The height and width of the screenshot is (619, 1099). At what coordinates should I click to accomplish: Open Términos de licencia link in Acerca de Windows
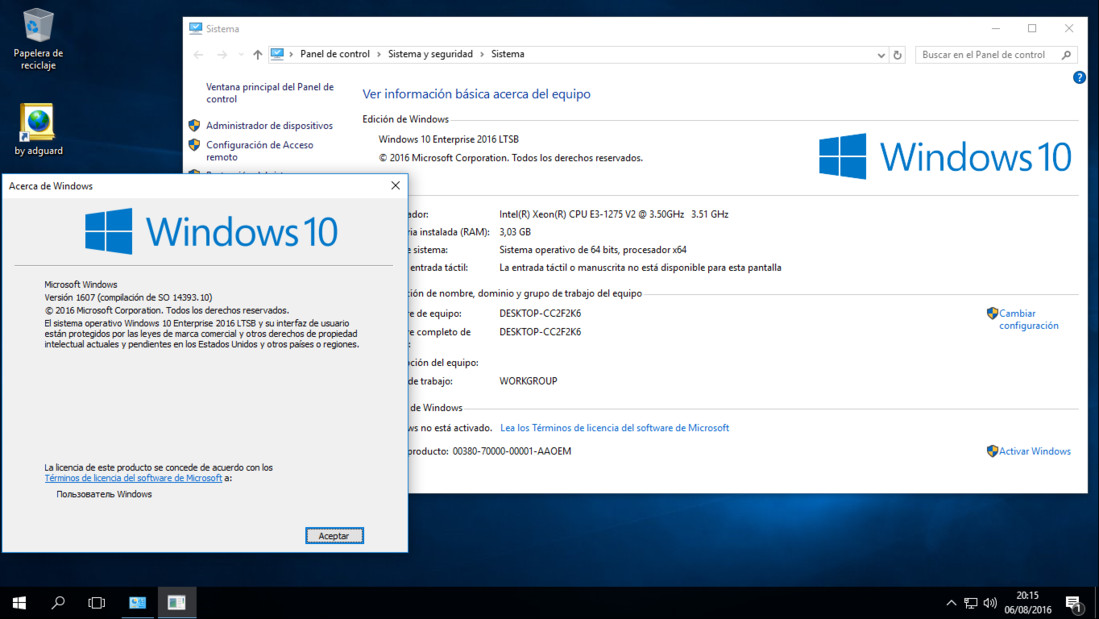(x=133, y=478)
